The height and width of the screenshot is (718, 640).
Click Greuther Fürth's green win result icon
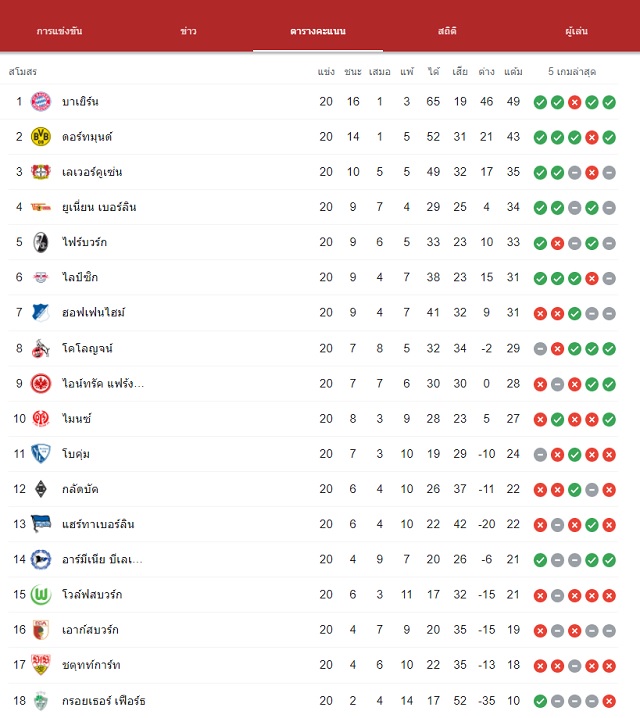coord(540,701)
